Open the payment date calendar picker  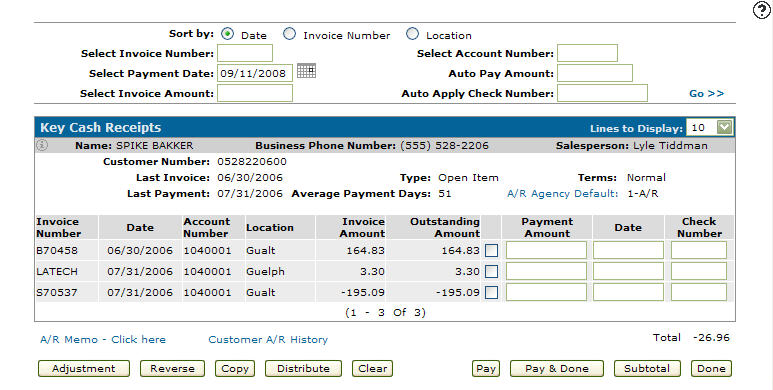pyautogui.click(x=306, y=71)
